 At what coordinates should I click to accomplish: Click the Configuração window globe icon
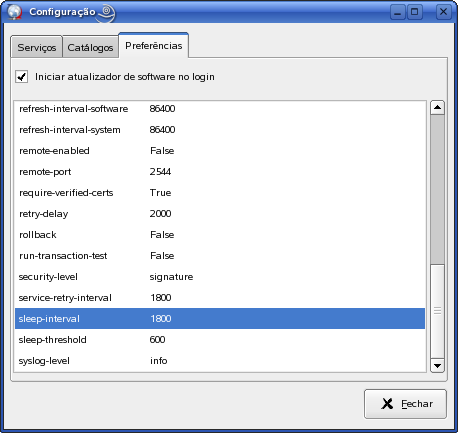(x=15, y=12)
